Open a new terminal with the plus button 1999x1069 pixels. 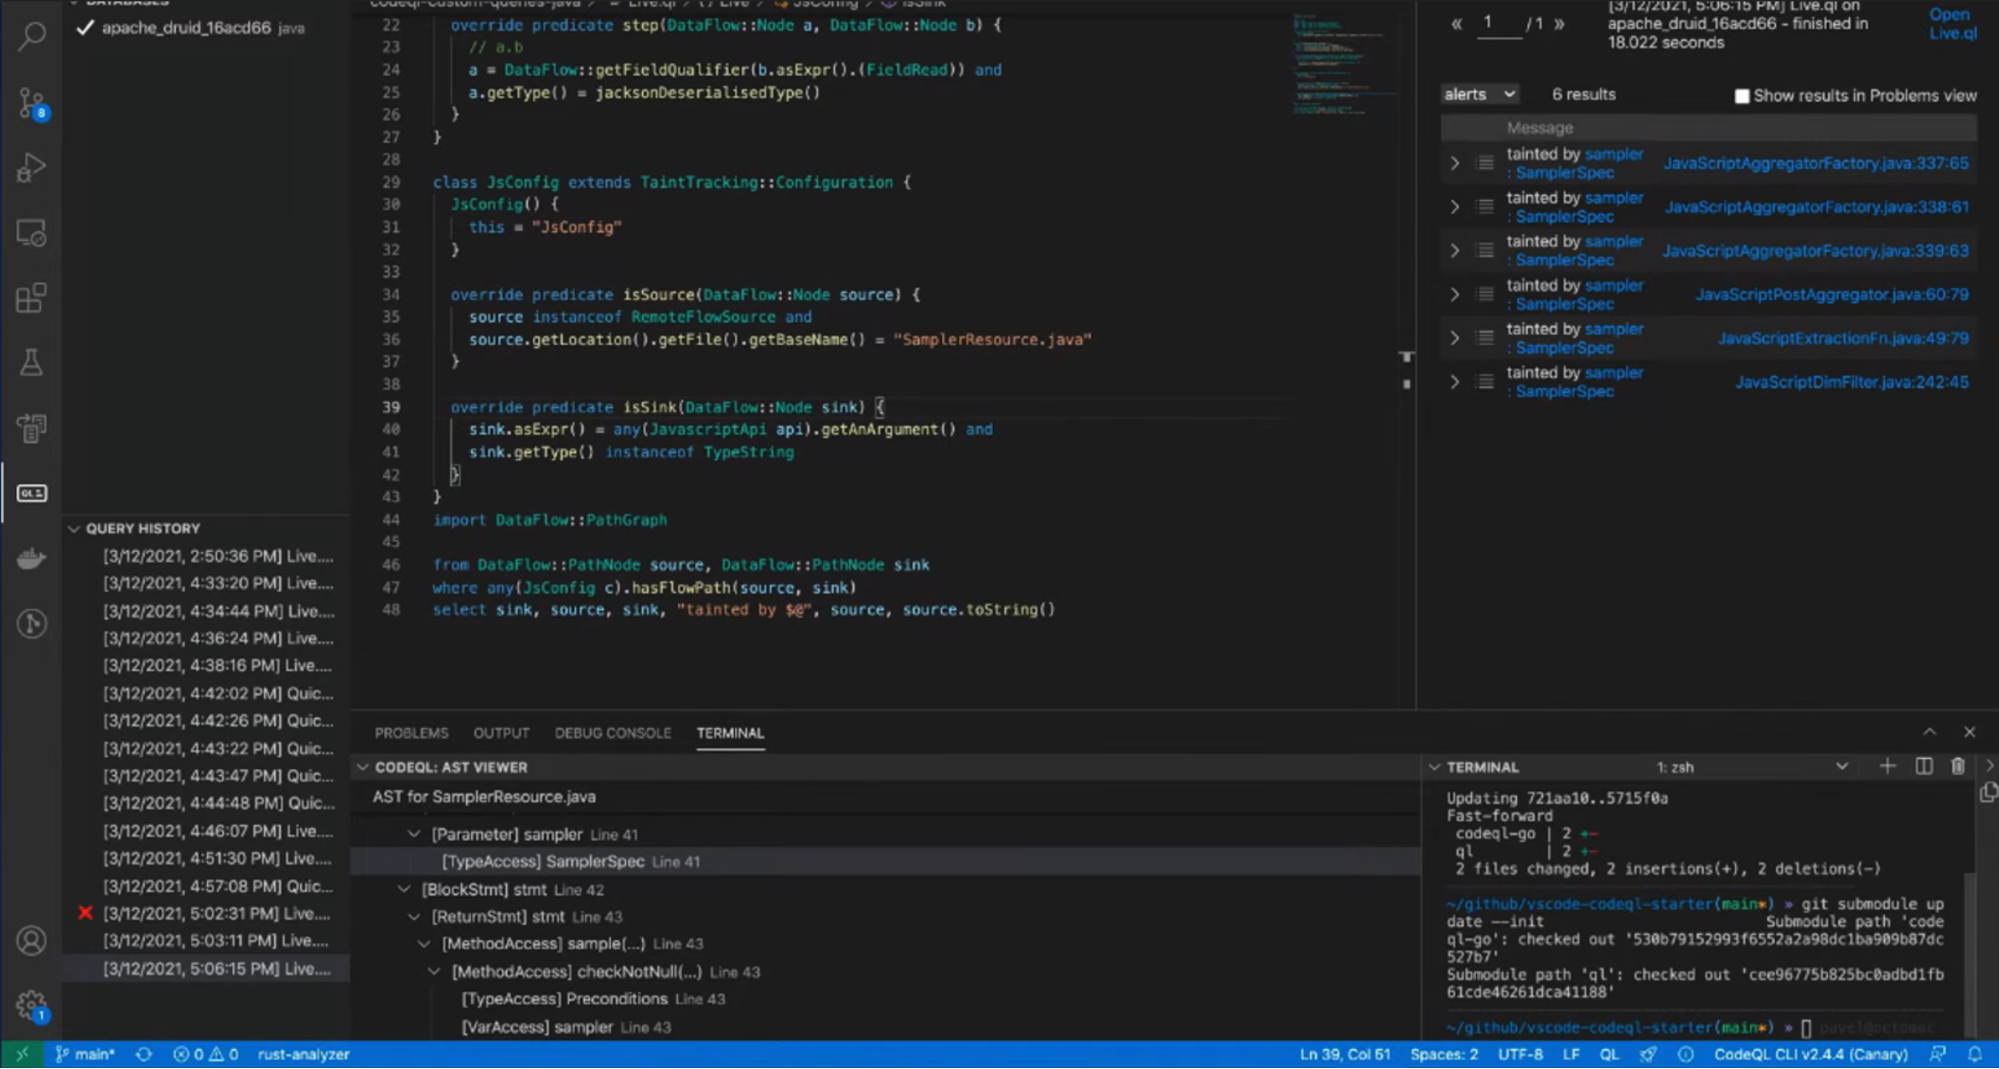1888,766
